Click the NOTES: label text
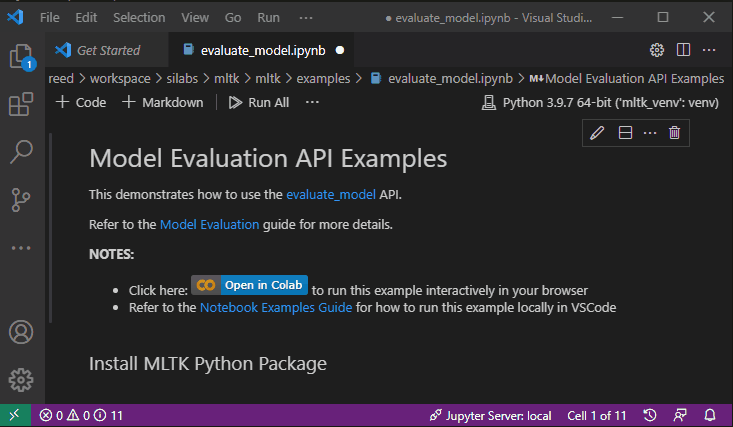 [x=111, y=254]
